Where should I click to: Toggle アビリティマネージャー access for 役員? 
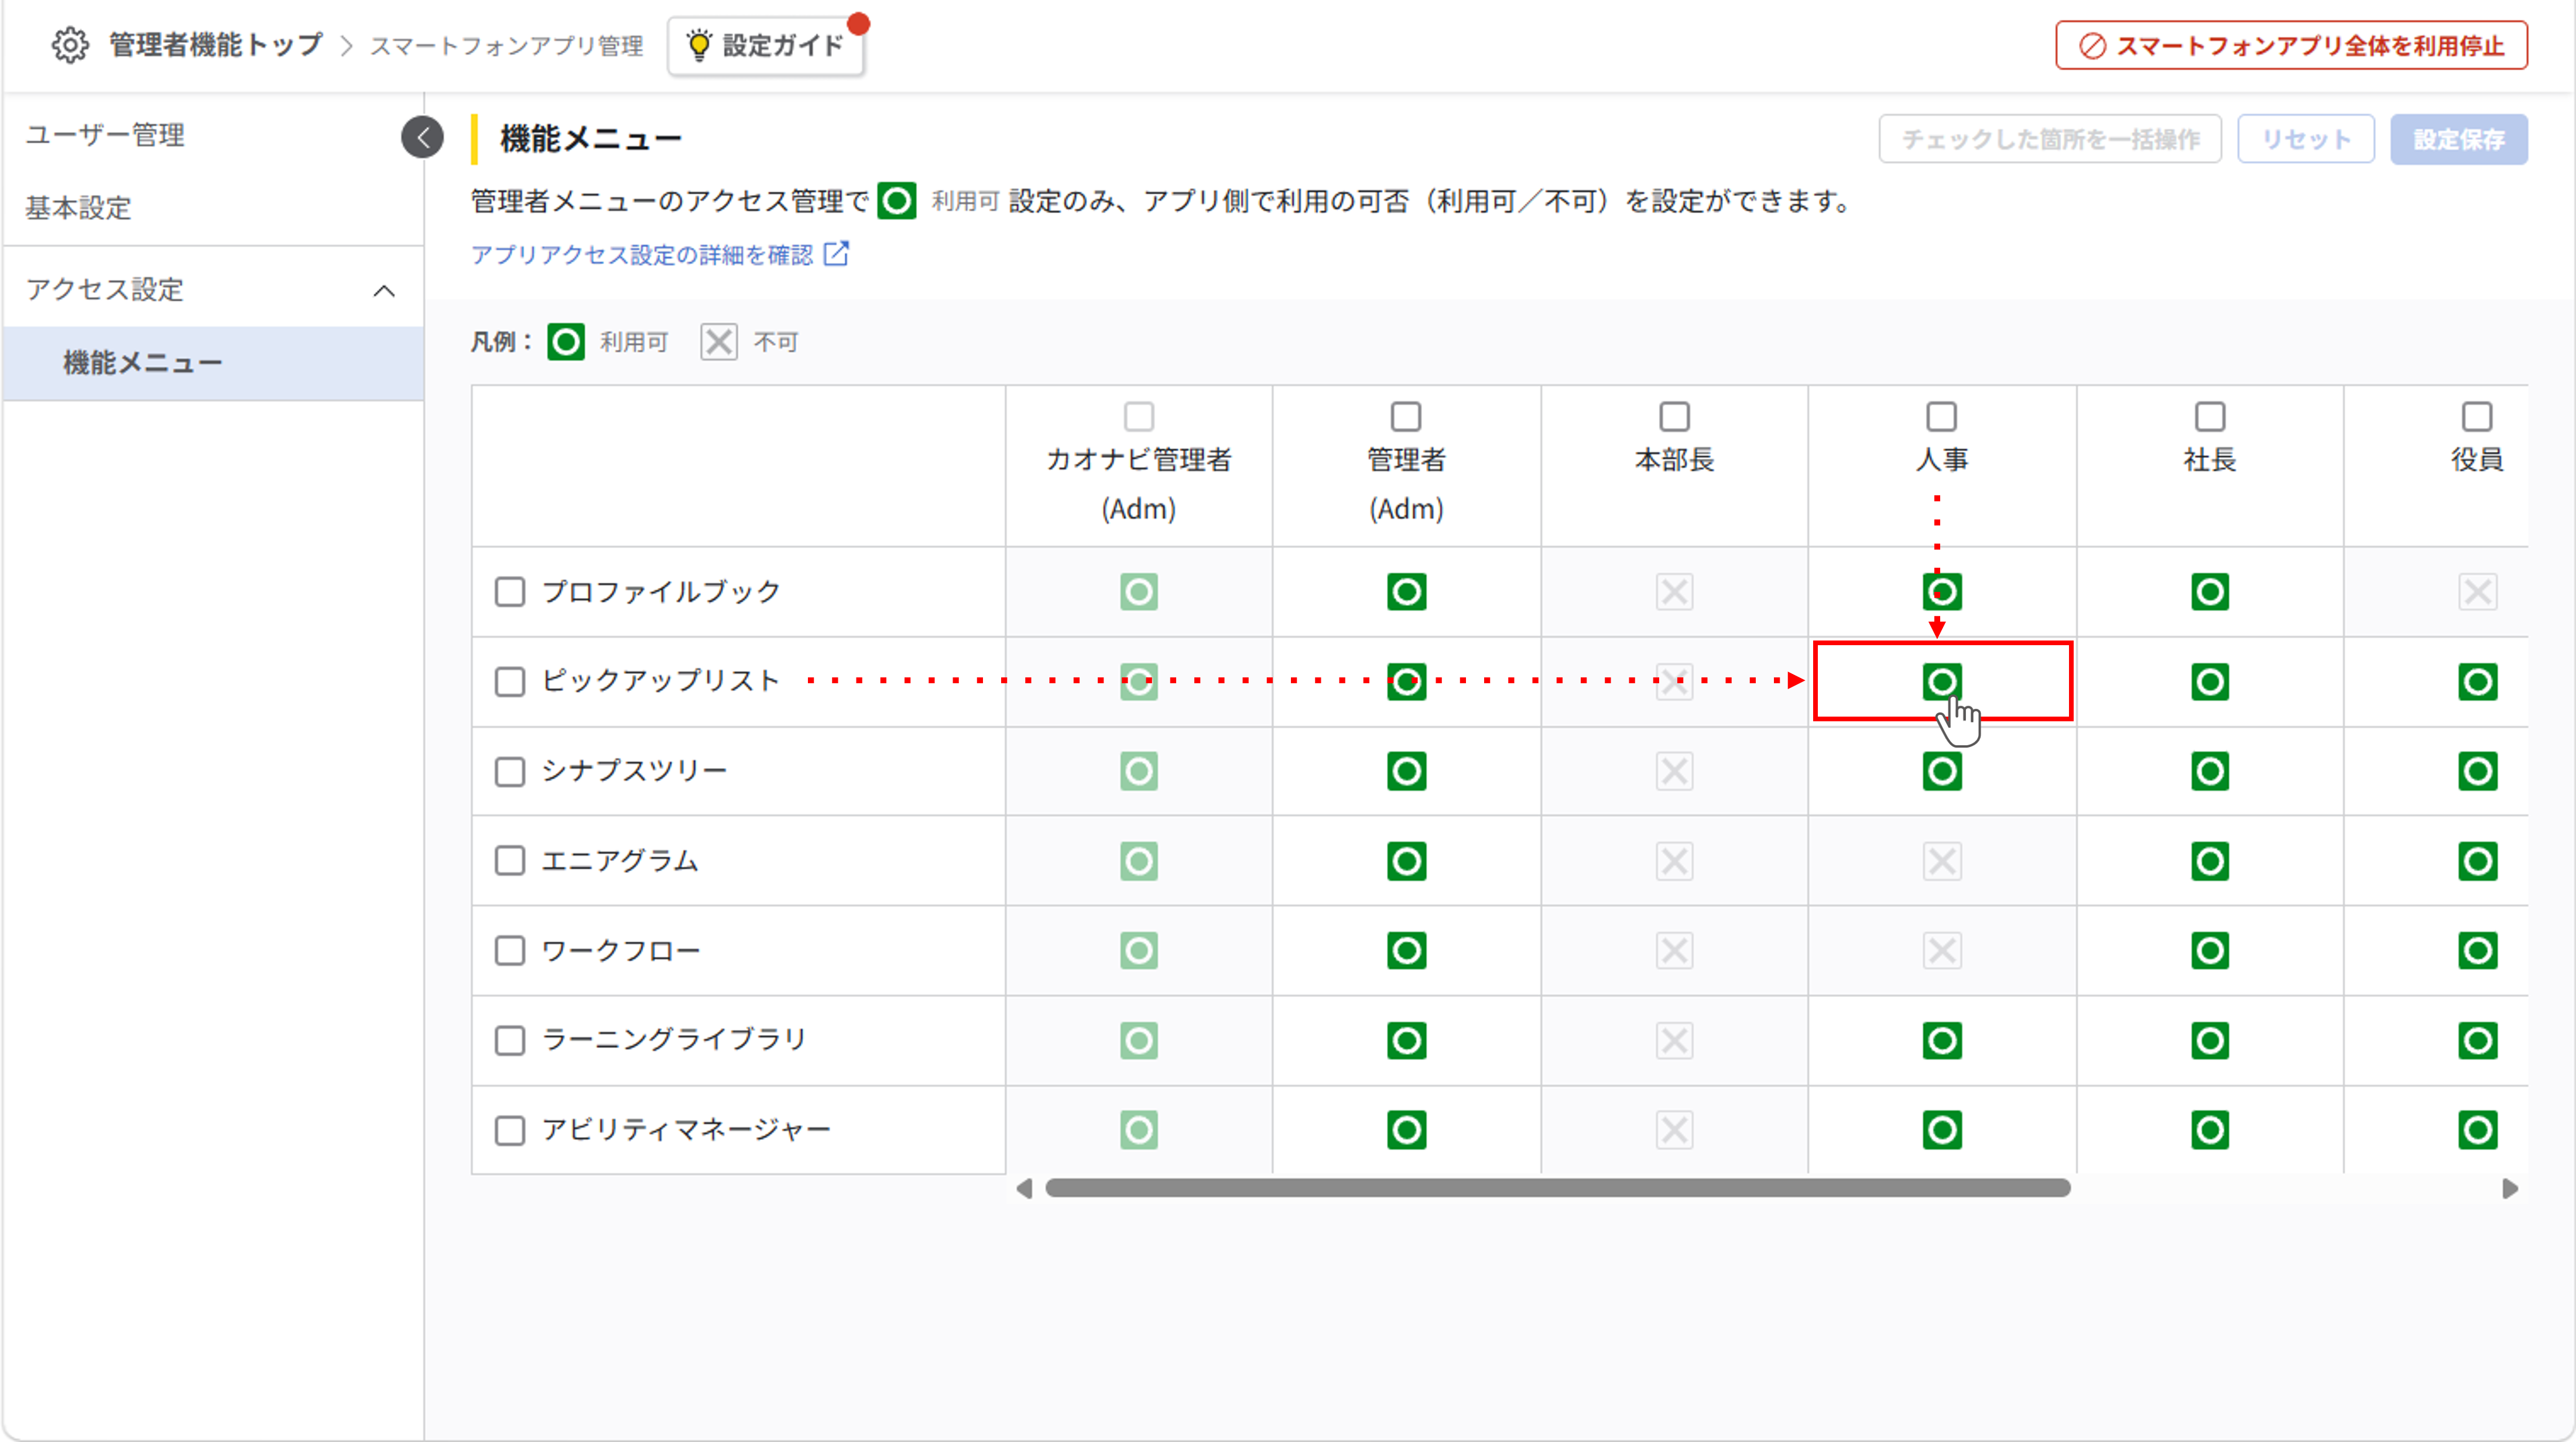tap(2478, 1130)
